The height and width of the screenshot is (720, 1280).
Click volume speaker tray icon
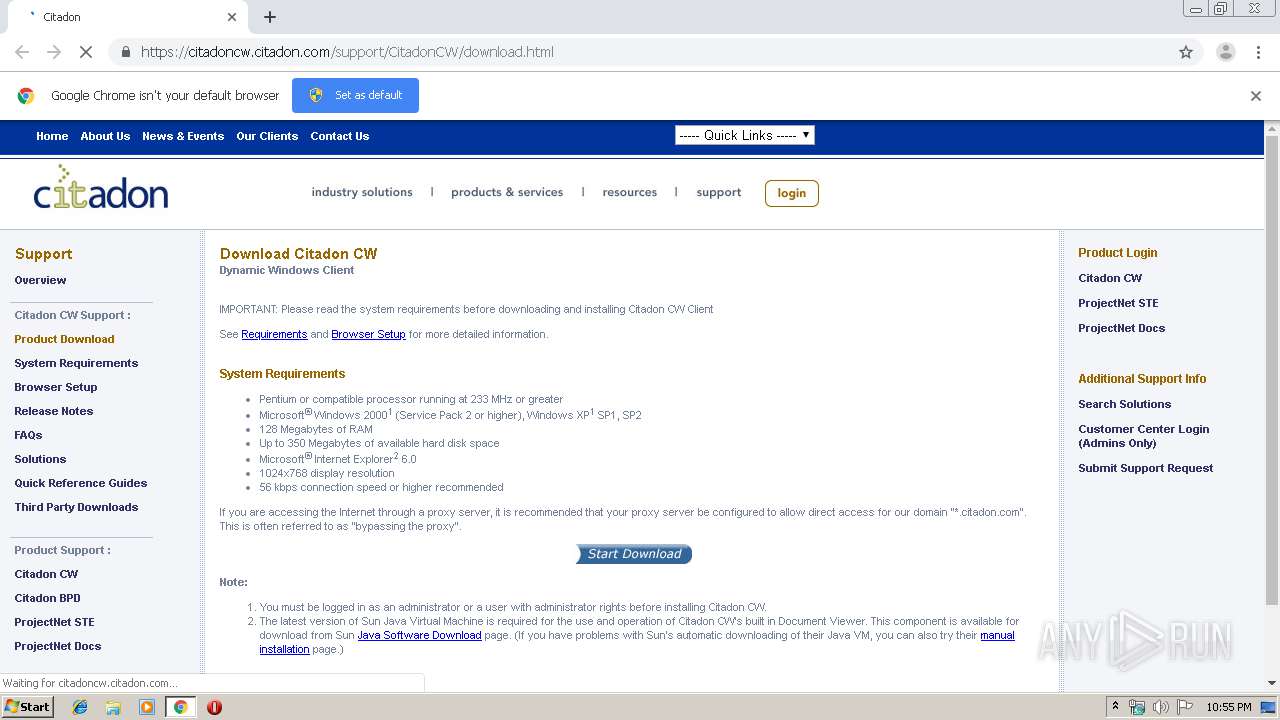1160,707
